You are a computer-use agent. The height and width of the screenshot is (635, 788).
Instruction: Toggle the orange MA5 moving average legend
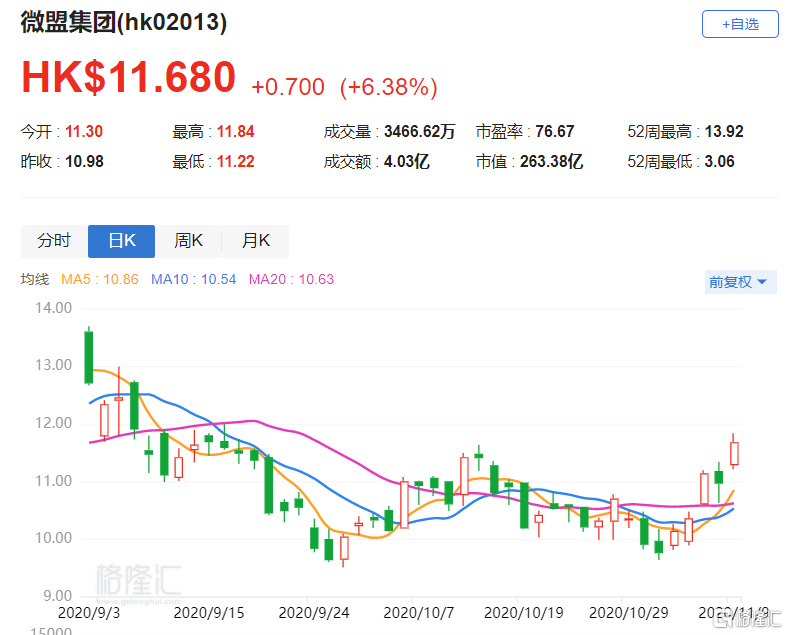click(99, 279)
